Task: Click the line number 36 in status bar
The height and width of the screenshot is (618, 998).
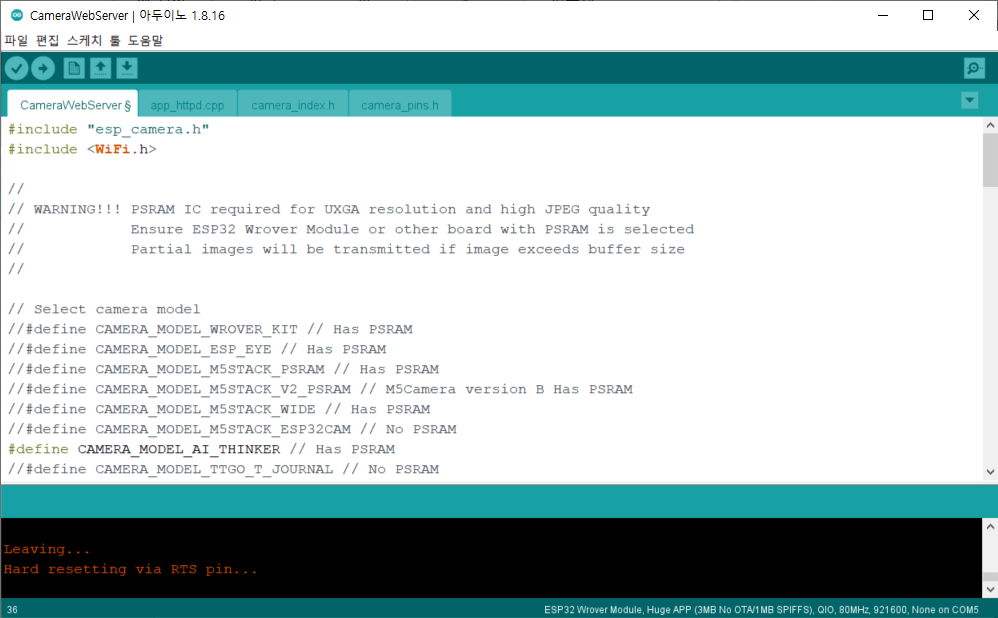Action: 12,610
